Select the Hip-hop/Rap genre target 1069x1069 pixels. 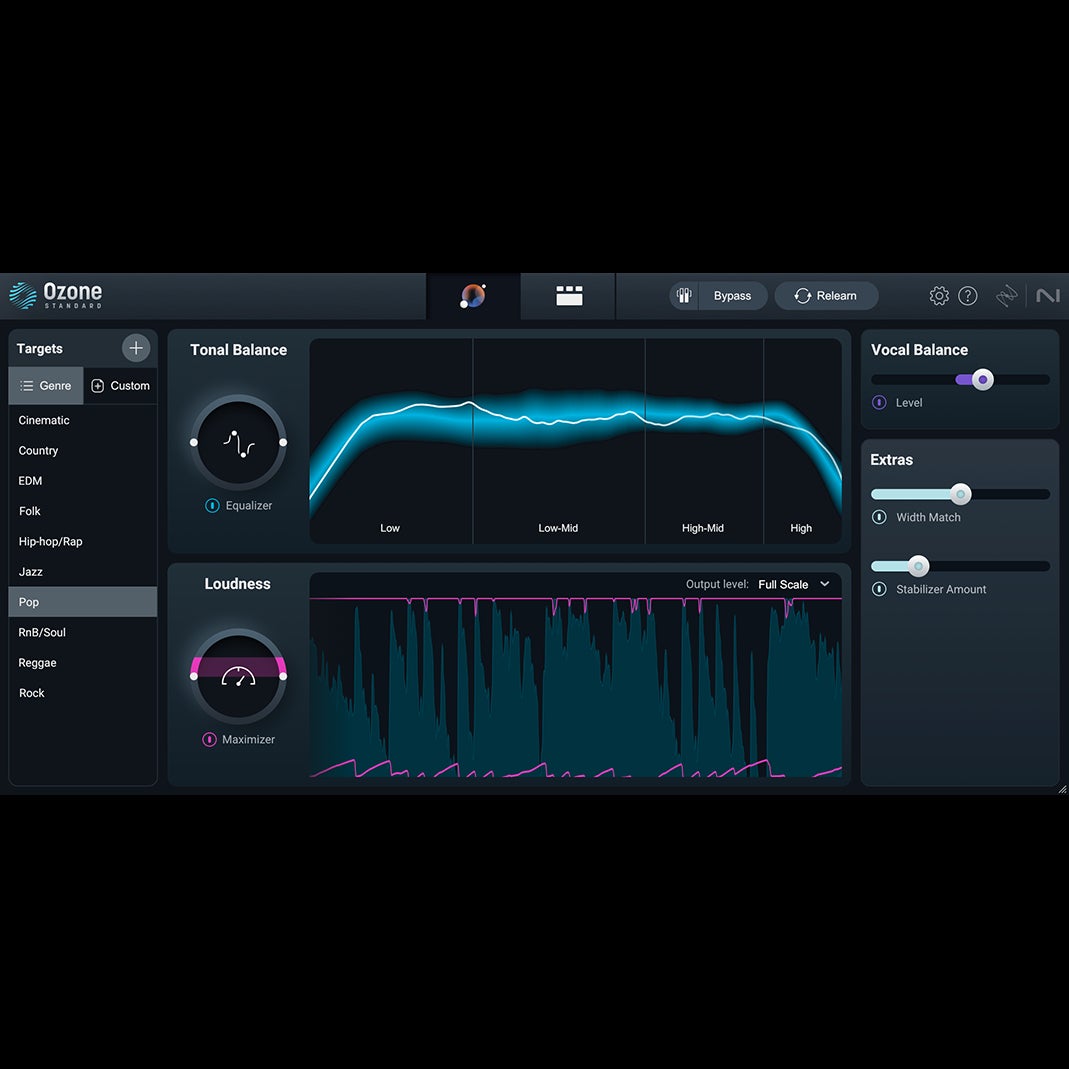[x=82, y=541]
